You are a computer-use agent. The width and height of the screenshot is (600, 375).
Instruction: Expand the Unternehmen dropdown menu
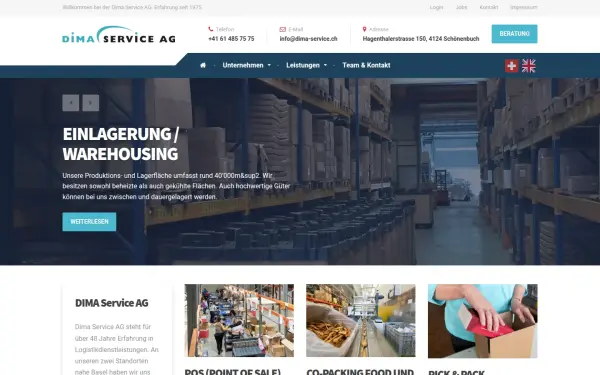click(246, 65)
